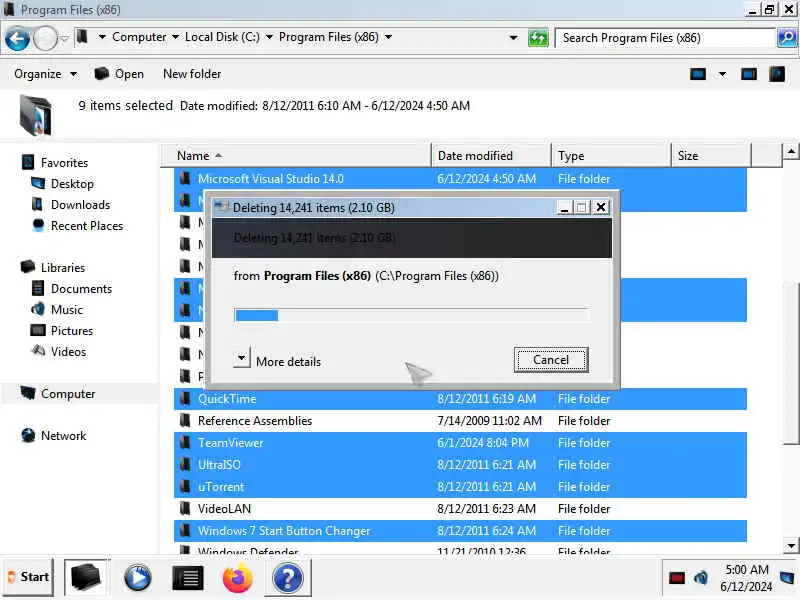This screenshot has width=800, height=600.
Task: Click in the Search Program Files (x86) box
Action: [x=665, y=38]
